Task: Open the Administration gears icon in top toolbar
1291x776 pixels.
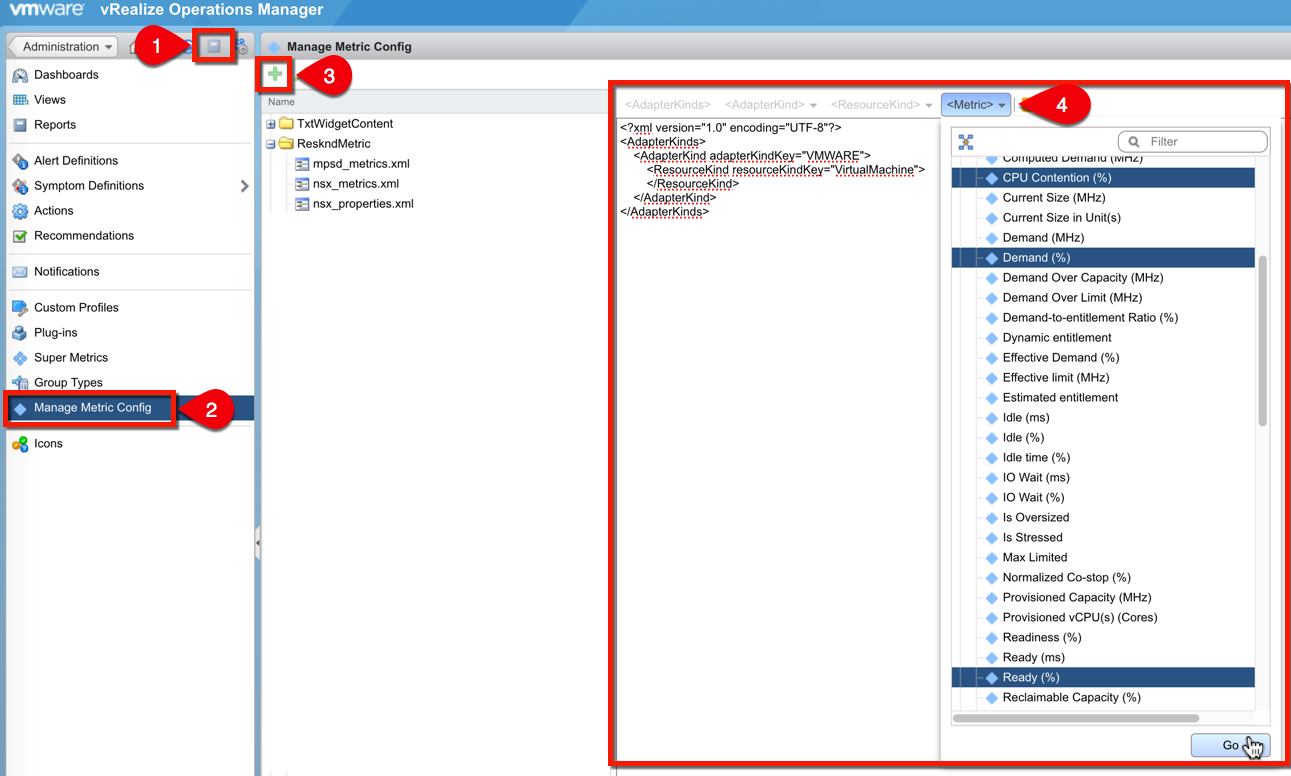Action: (243, 46)
